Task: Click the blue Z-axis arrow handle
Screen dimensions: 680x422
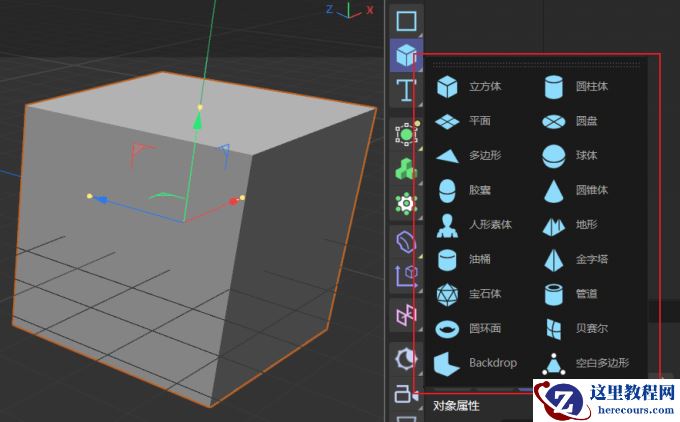Action: pos(101,200)
